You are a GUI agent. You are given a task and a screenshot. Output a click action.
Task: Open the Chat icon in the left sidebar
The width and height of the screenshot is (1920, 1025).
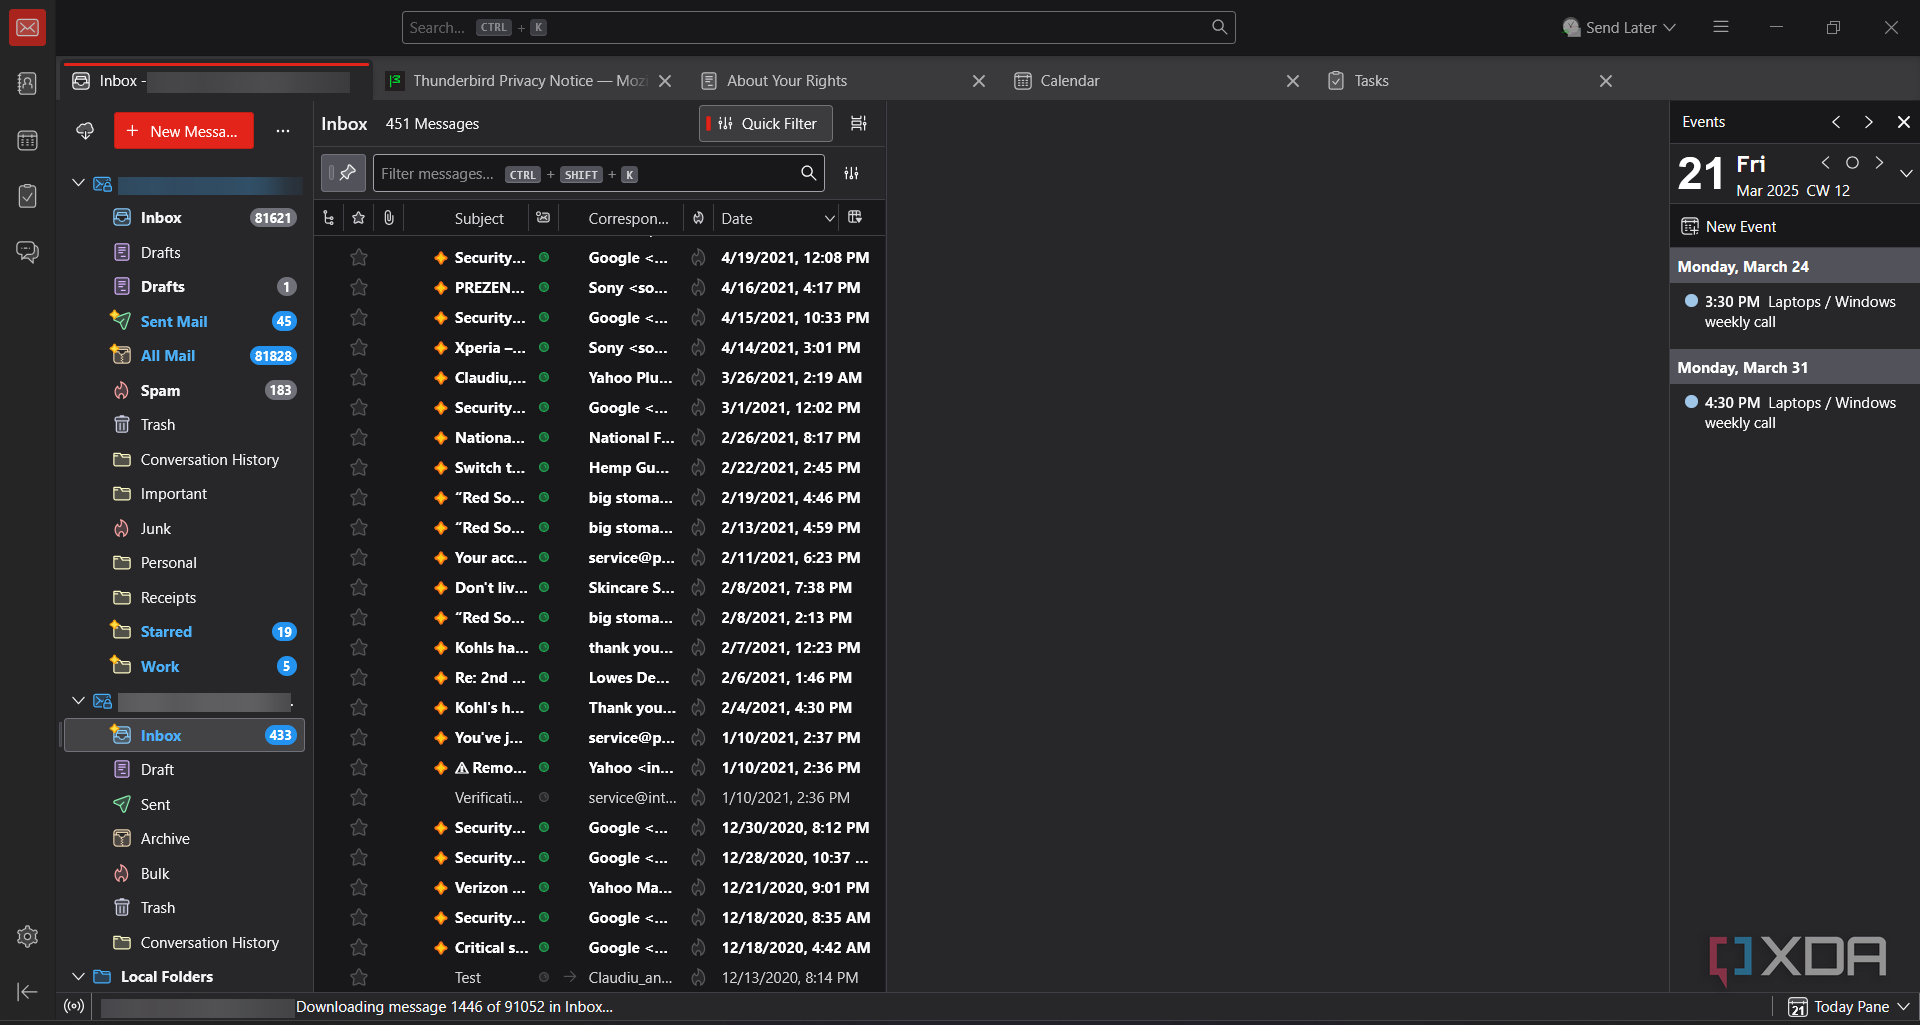click(27, 251)
